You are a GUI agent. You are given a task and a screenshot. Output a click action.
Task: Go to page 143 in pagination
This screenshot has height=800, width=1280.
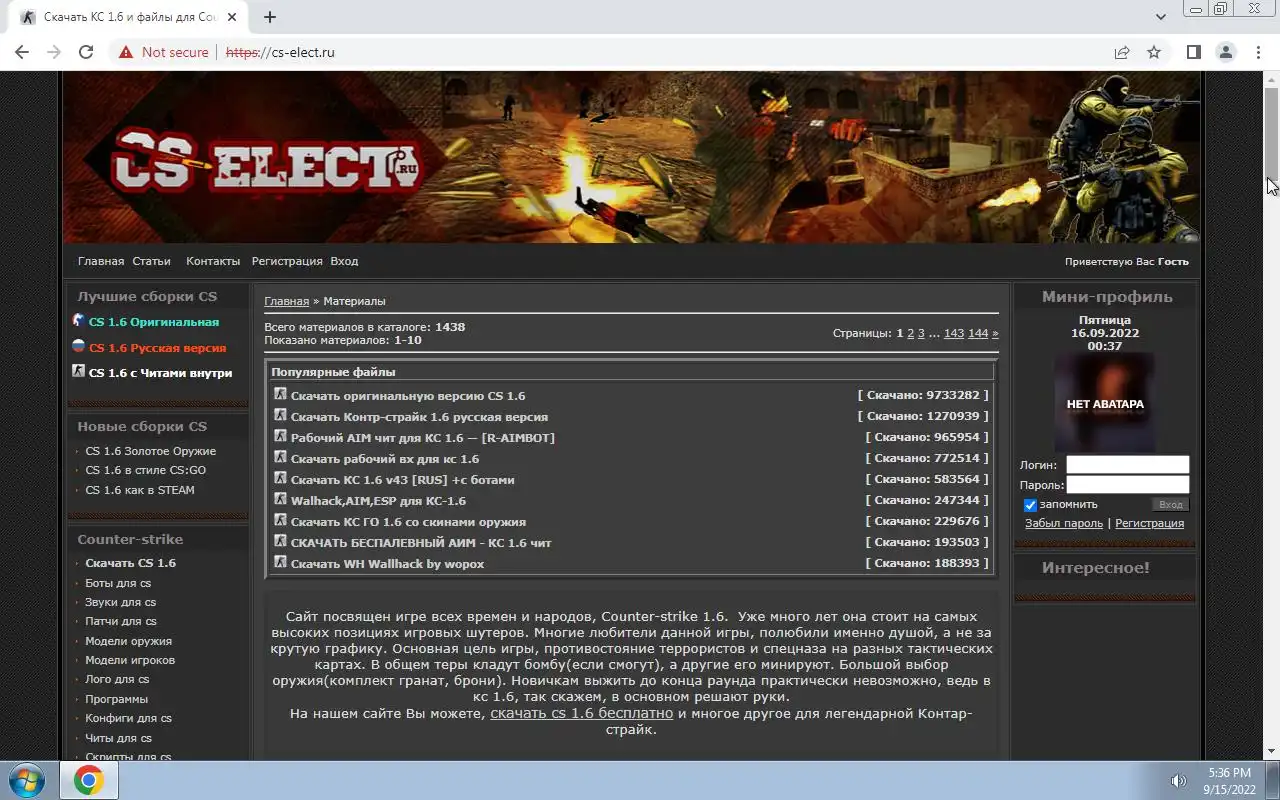pyautogui.click(x=954, y=333)
